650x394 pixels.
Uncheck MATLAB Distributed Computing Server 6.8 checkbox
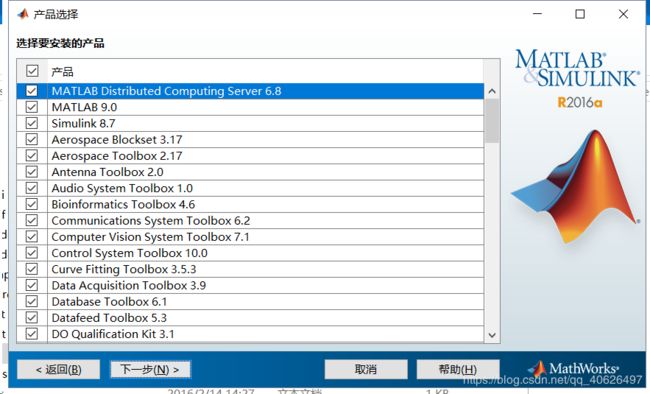(32, 91)
